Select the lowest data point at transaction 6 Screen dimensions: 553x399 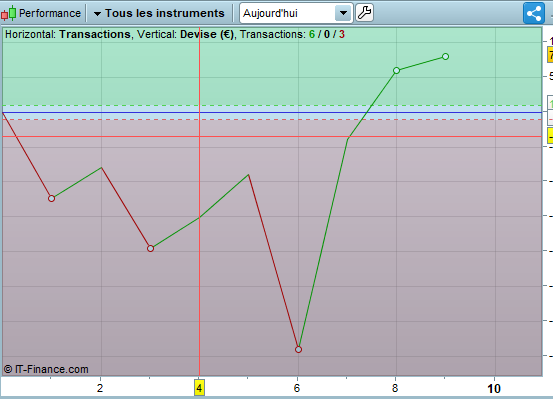pyautogui.click(x=298, y=350)
